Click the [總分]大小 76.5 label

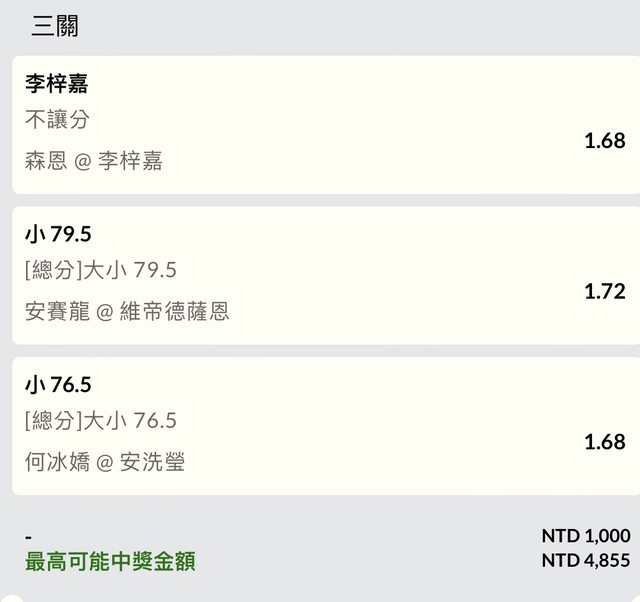click(101, 420)
